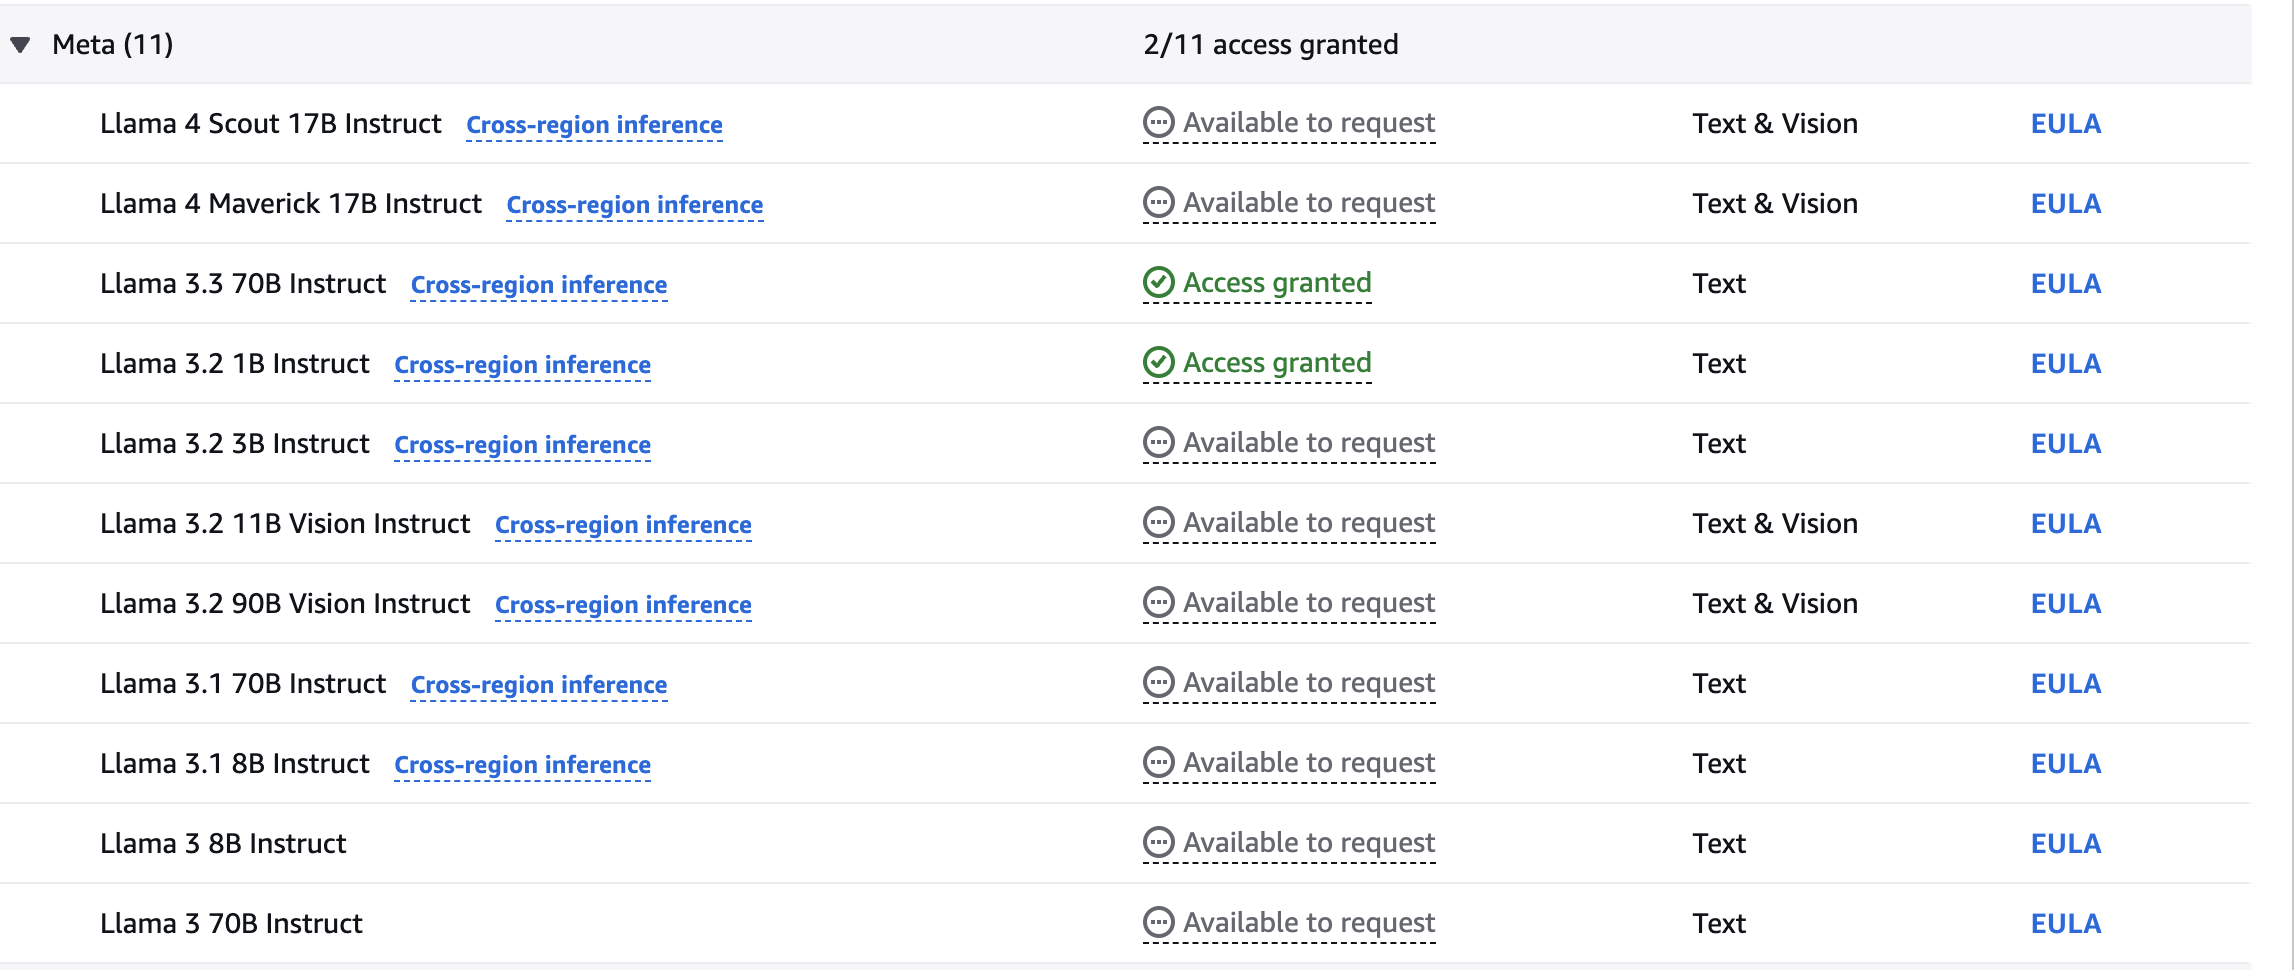
Task: Click status icon for Llama 3 70B Instruct
Action: 1158,923
